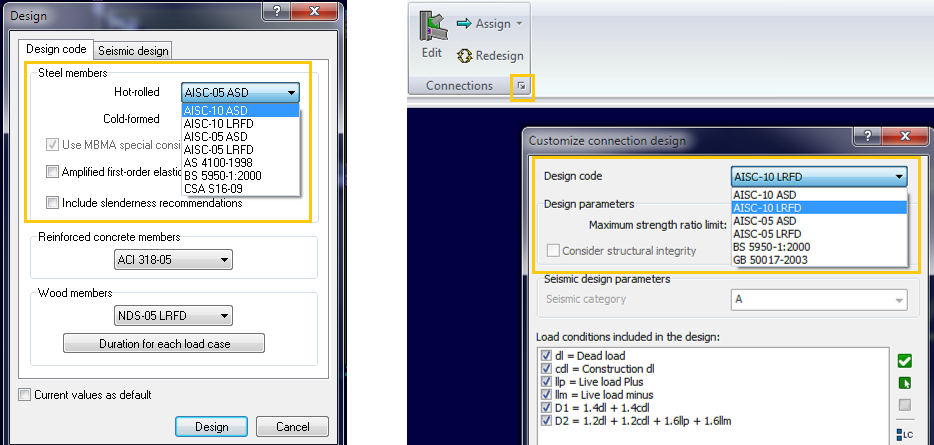Click the Redesign connections icon
This screenshot has width=934, height=445.
point(464,56)
